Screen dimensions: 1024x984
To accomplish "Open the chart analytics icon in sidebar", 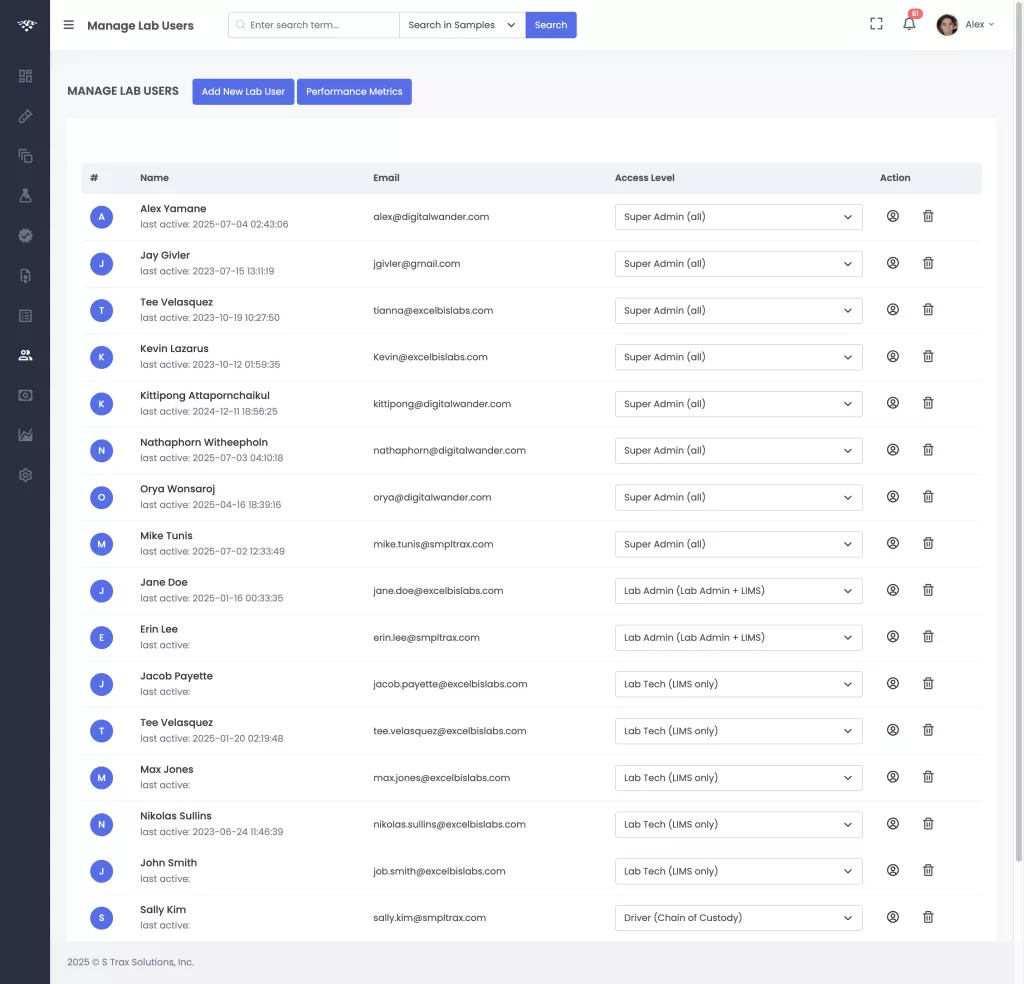I will pos(25,435).
